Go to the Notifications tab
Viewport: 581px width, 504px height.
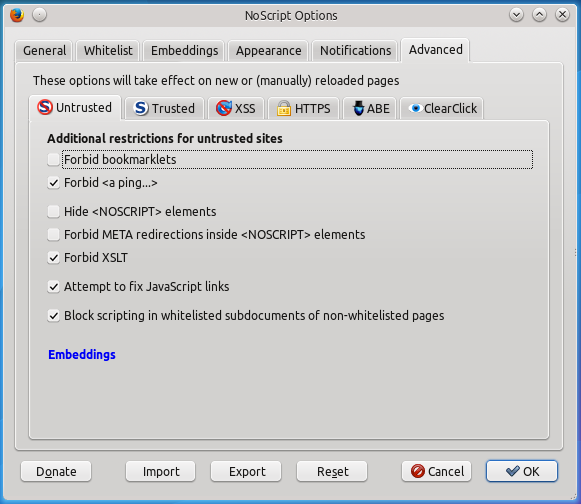tap(355, 50)
